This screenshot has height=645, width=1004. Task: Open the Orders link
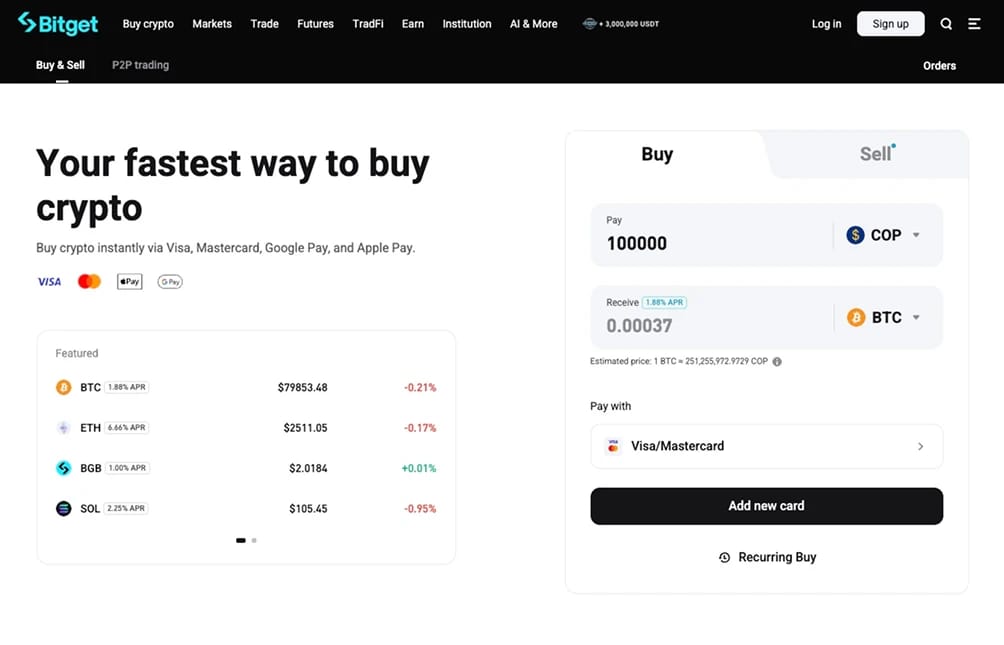[939, 65]
